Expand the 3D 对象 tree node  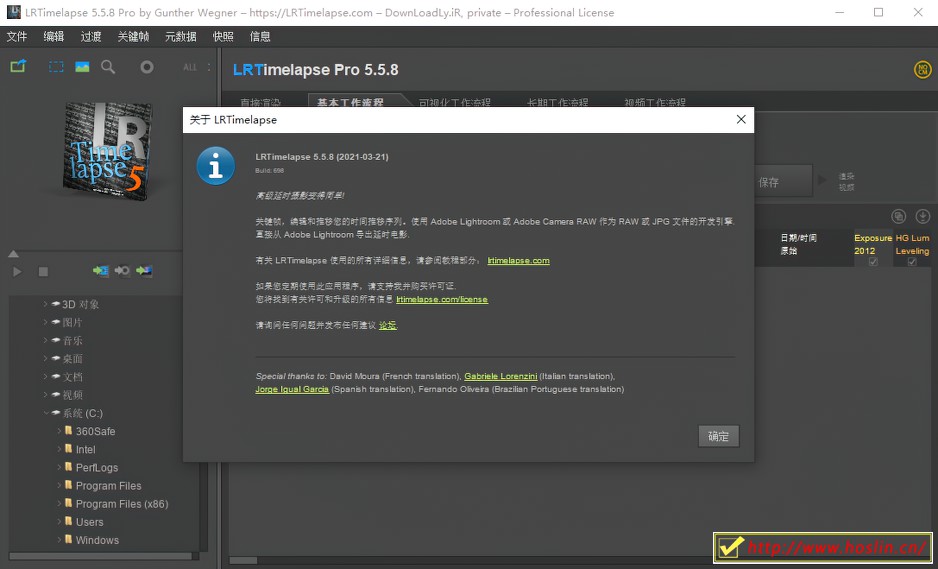point(45,304)
